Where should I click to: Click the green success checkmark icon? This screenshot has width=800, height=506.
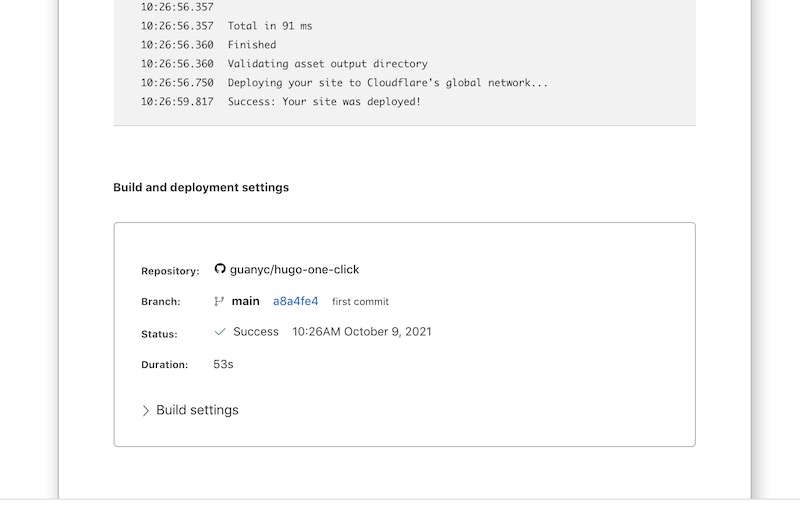[220, 332]
